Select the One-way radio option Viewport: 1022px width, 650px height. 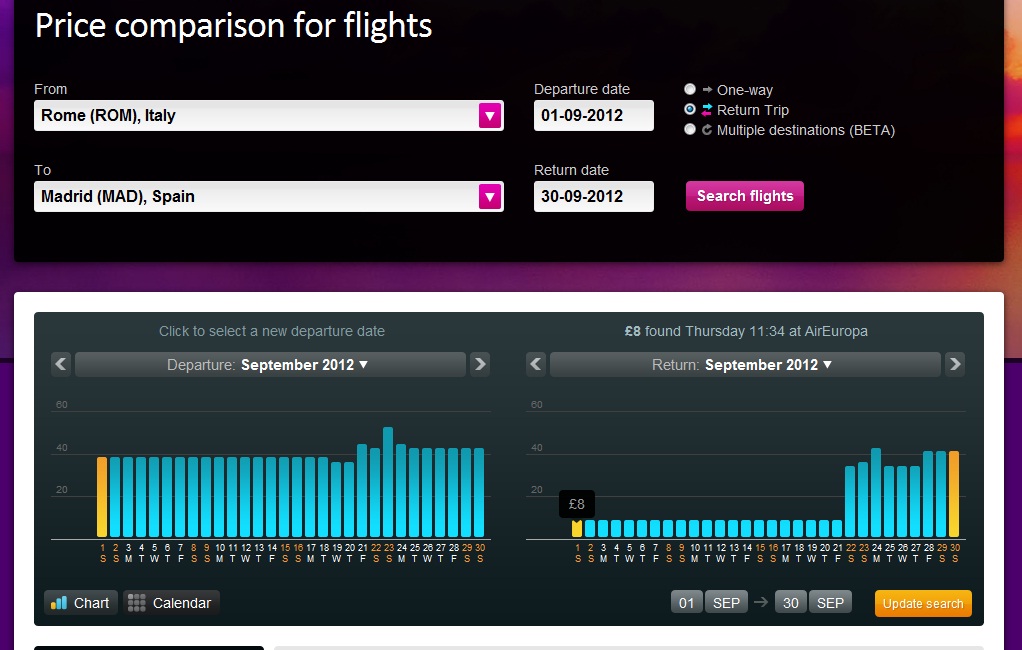pos(690,89)
